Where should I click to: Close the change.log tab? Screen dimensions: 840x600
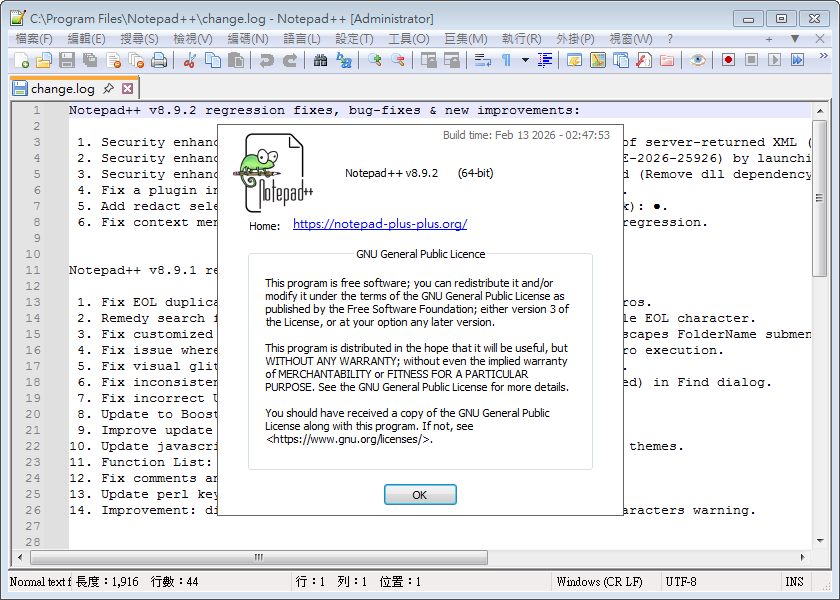pos(128,88)
